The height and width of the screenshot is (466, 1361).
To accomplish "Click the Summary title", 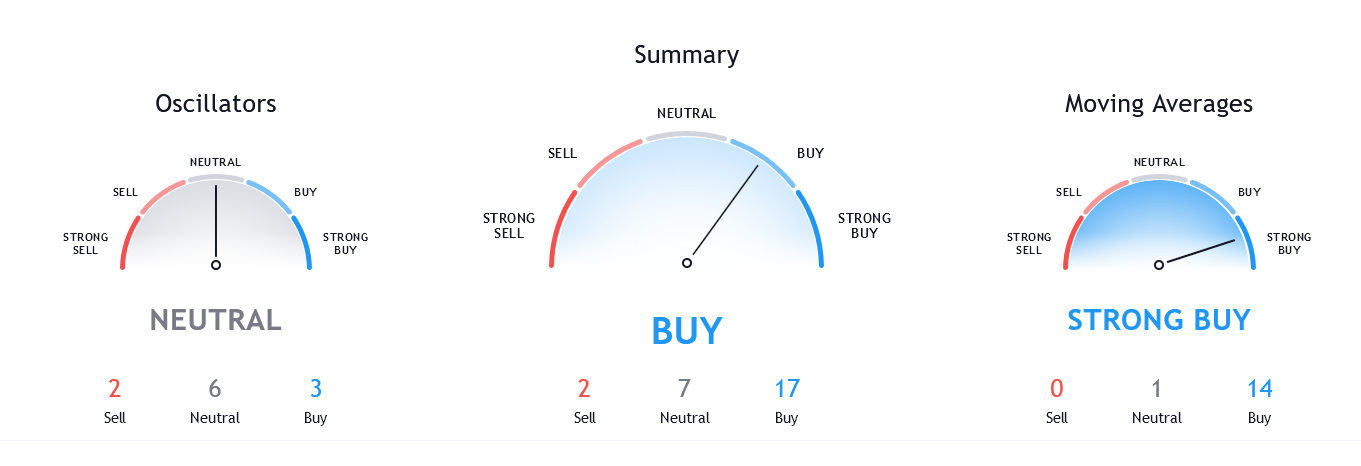I will coord(687,54).
